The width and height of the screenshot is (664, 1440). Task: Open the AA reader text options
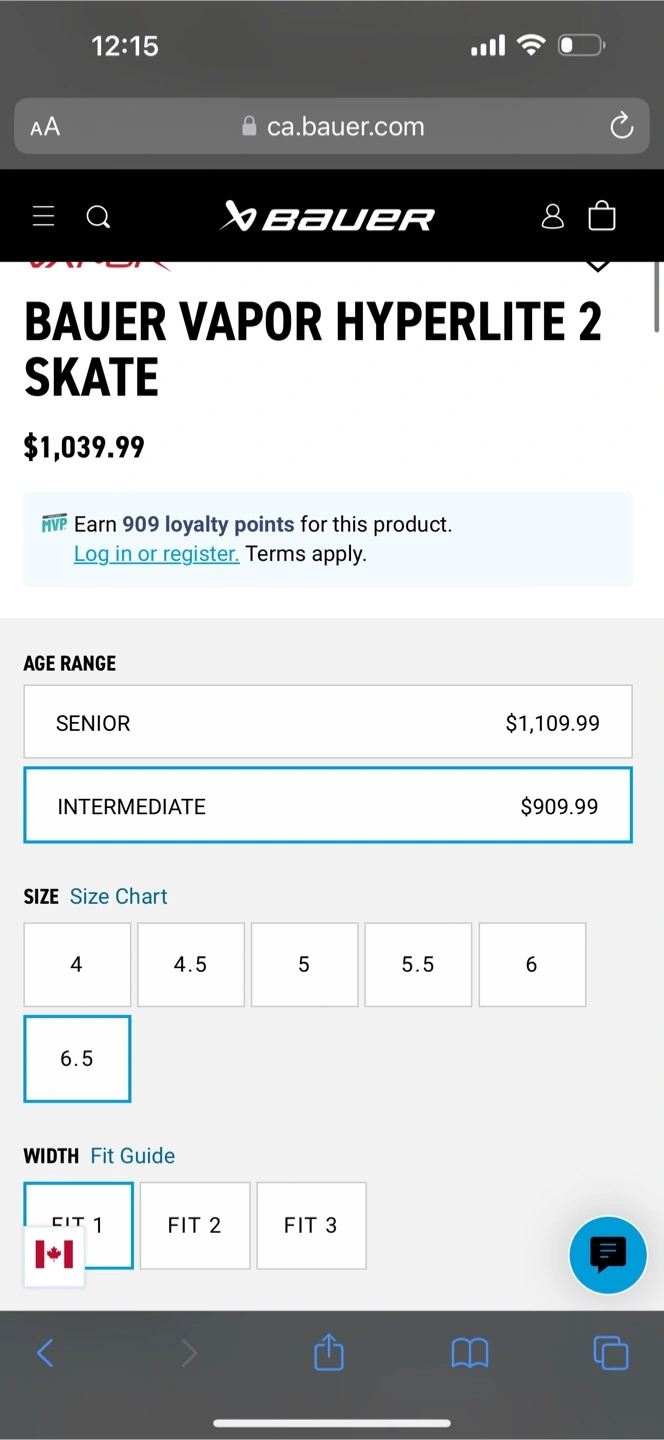(45, 127)
